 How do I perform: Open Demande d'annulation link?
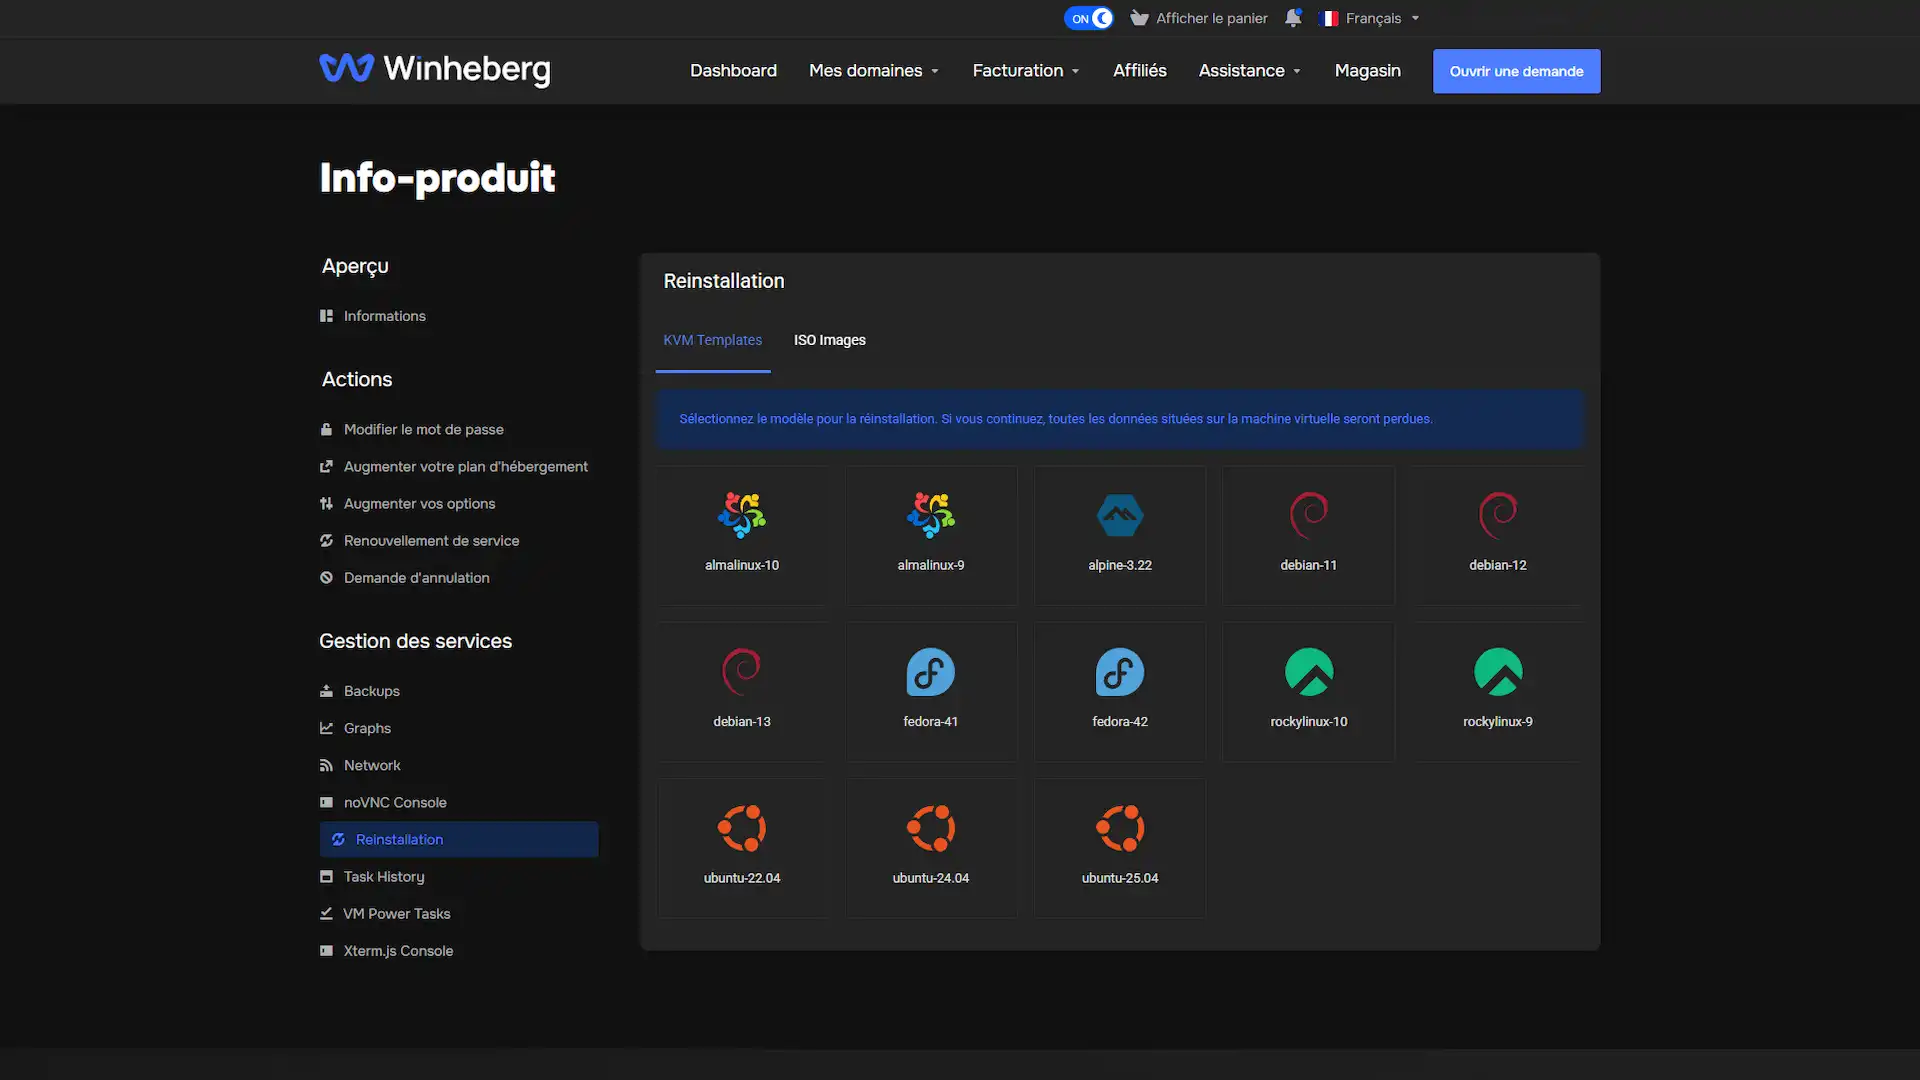(417, 578)
